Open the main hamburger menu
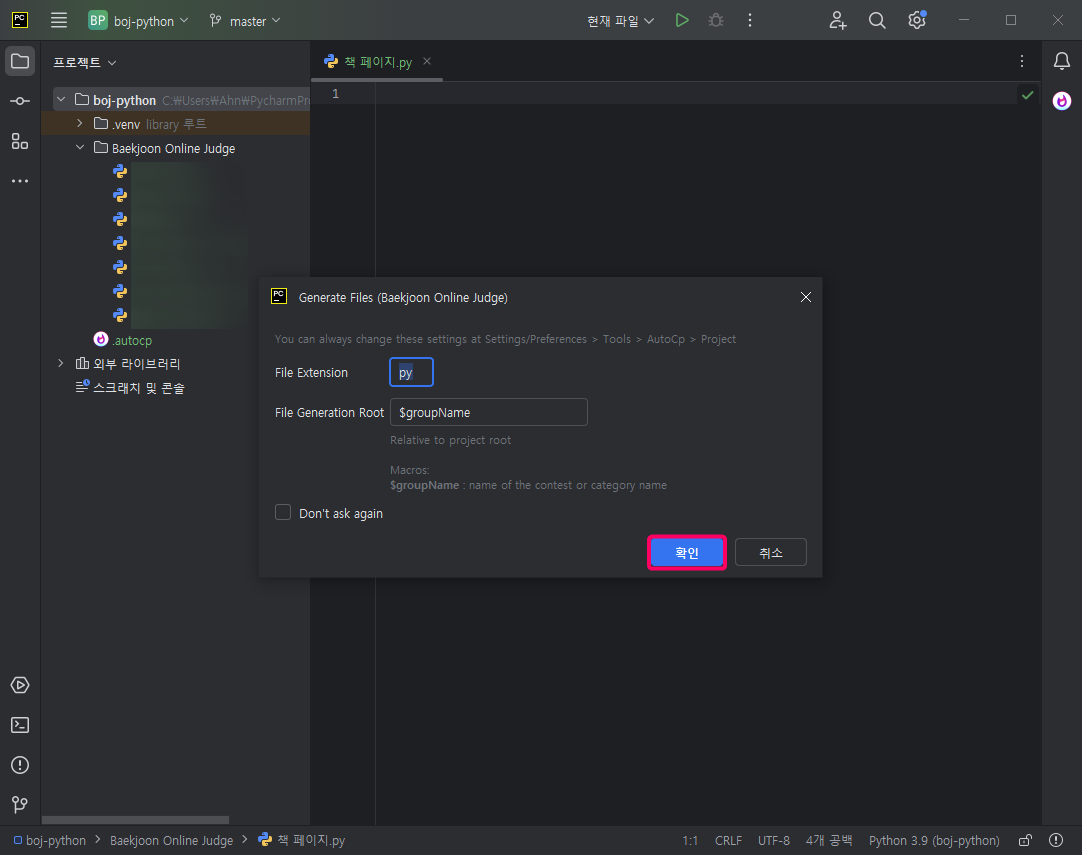Viewport: 1082px width, 855px height. [59, 21]
